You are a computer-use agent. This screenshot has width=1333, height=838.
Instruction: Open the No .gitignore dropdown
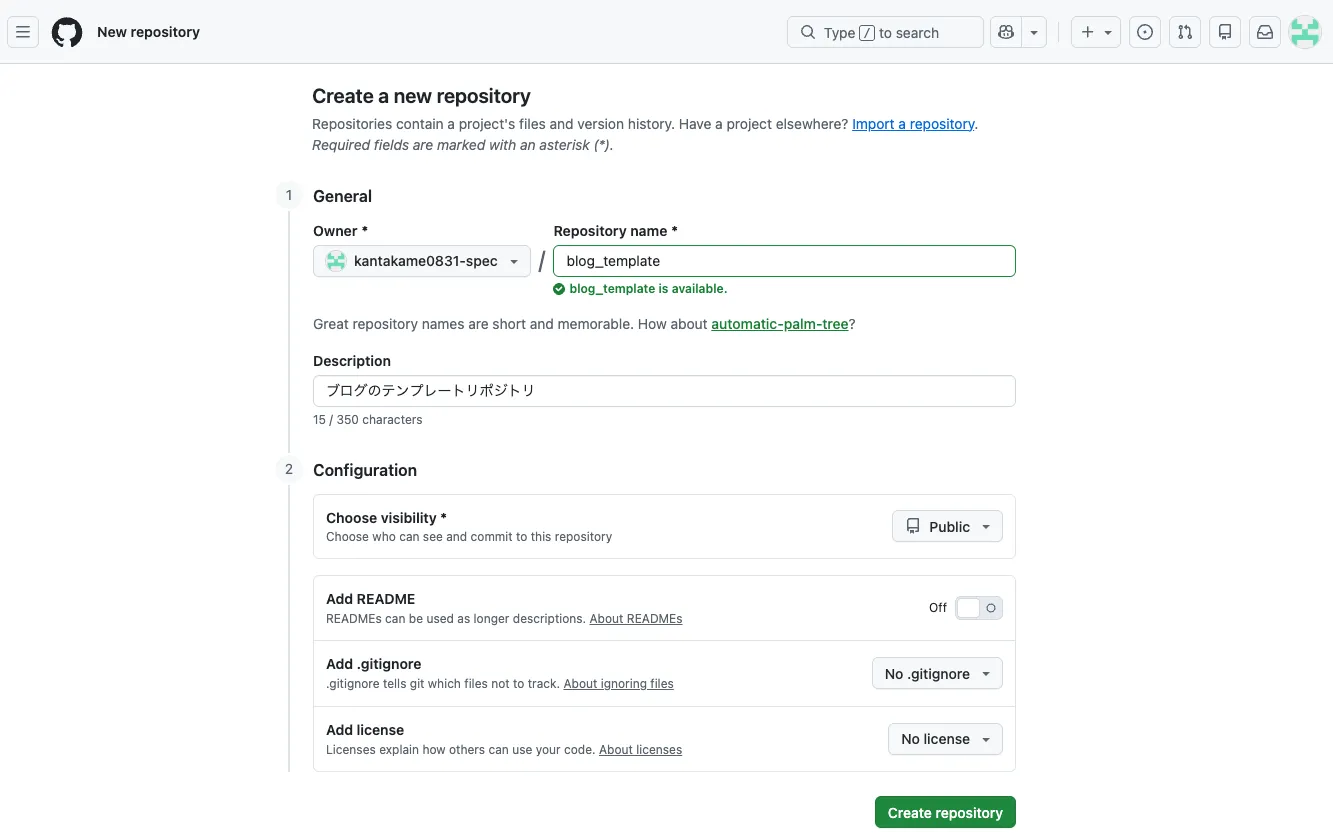coord(937,674)
